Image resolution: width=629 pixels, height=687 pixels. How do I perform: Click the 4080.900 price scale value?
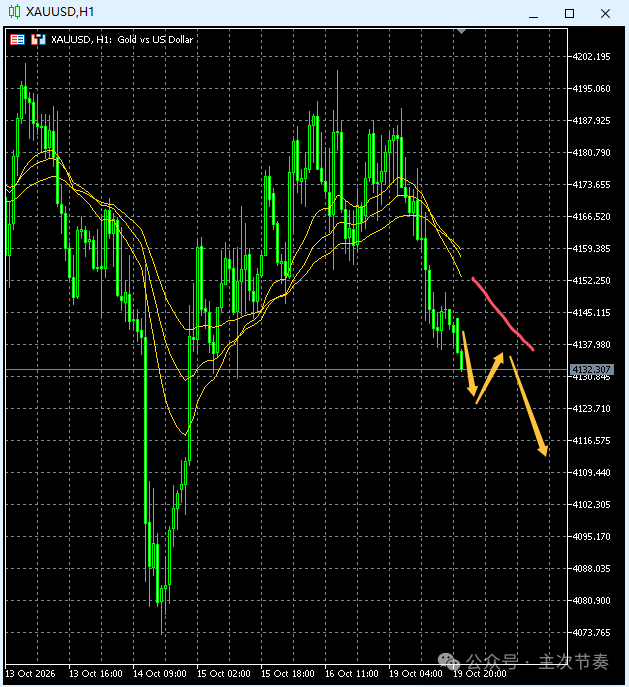coord(591,600)
